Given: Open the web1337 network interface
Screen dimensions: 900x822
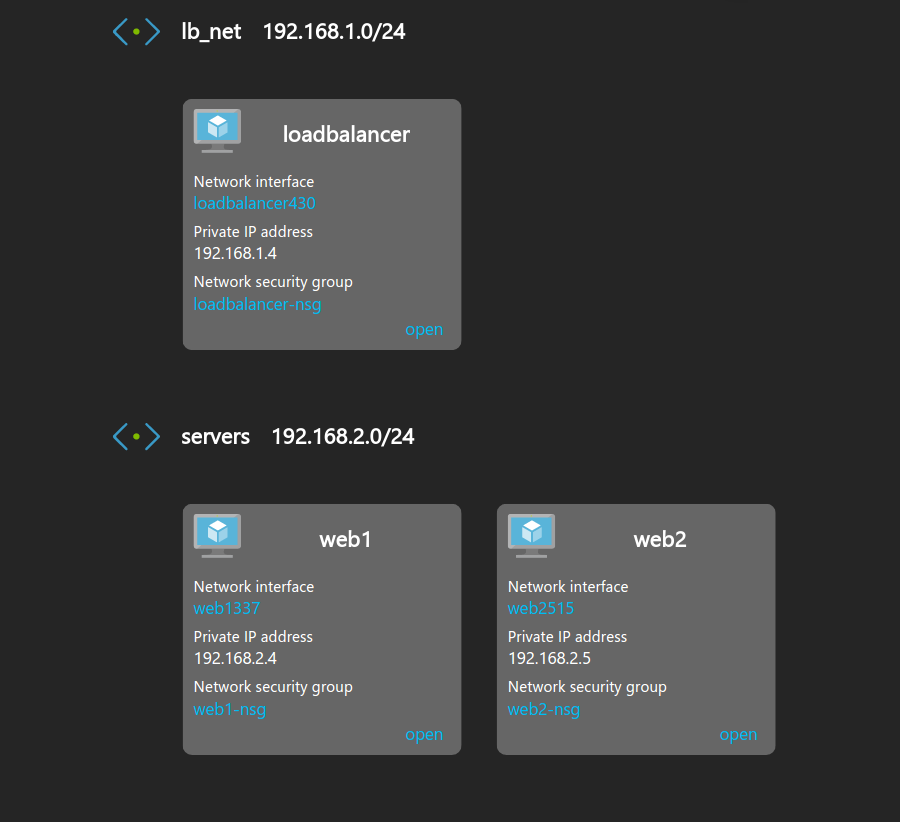Looking at the screenshot, I should pos(226,608).
